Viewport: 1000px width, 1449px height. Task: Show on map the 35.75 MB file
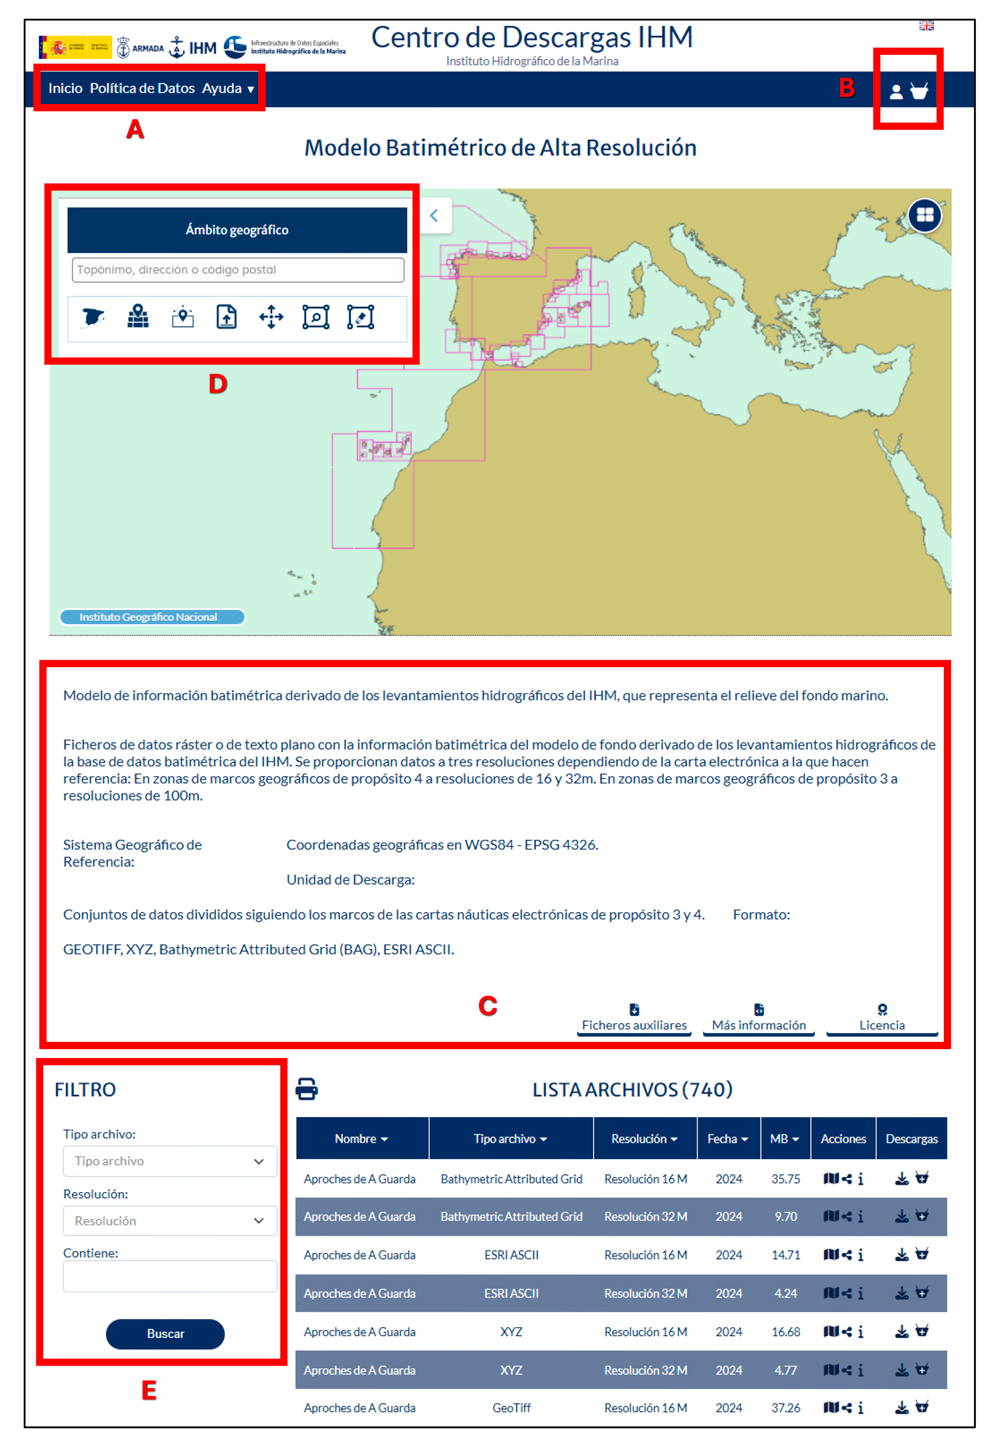pos(830,1179)
